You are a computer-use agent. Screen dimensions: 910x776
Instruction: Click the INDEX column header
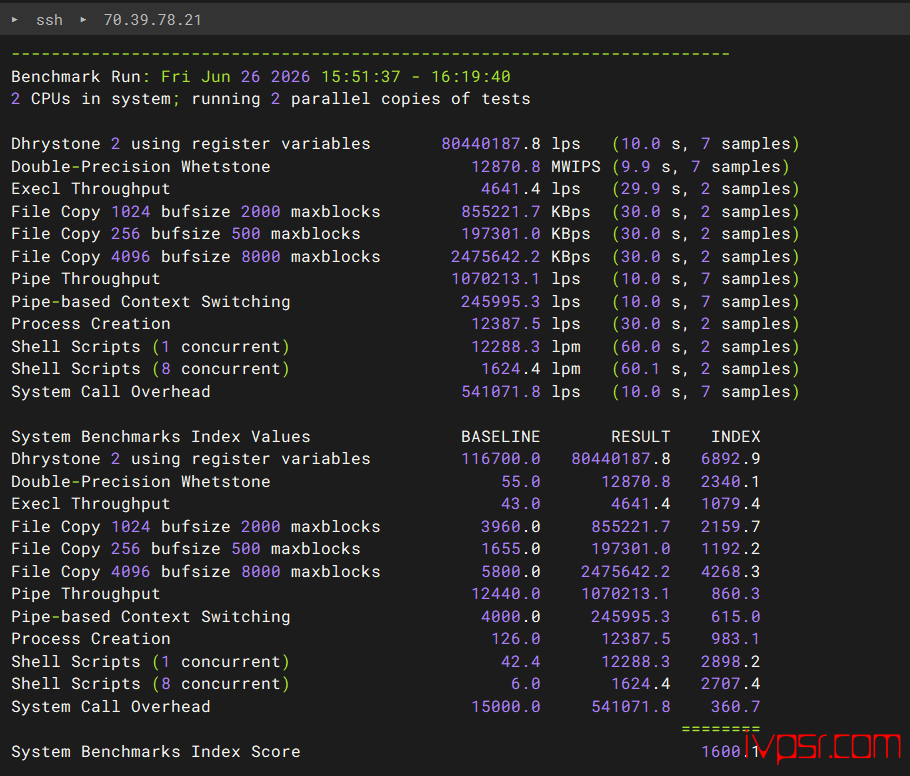click(736, 437)
